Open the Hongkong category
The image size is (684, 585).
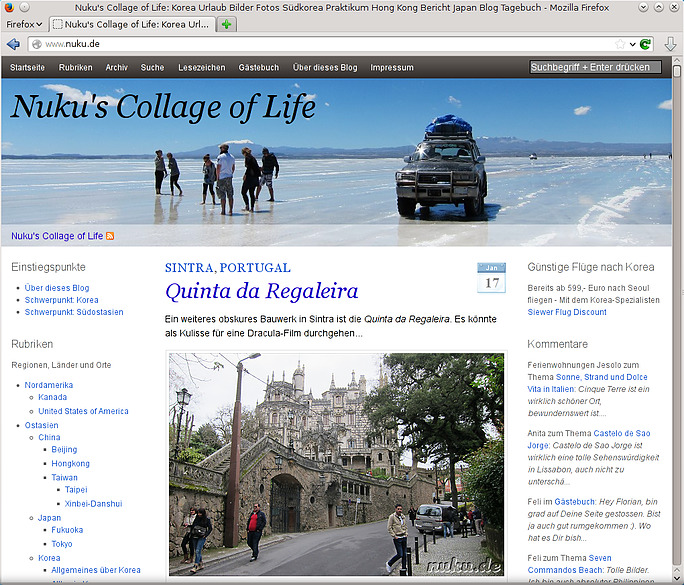71,464
